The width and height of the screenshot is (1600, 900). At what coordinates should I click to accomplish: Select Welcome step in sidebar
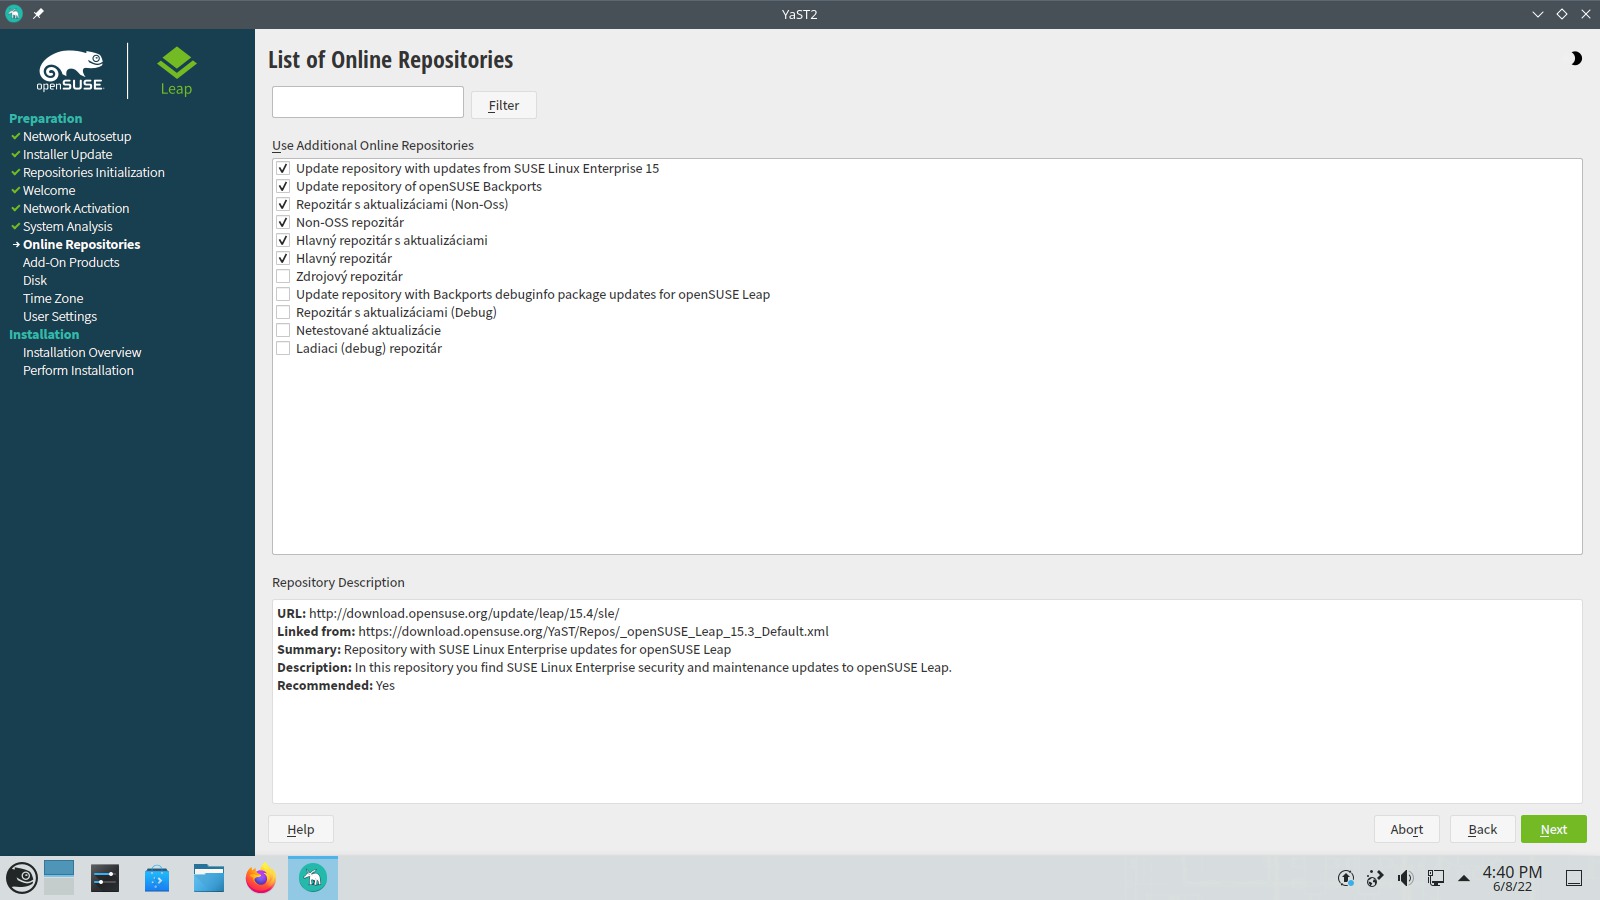point(49,190)
